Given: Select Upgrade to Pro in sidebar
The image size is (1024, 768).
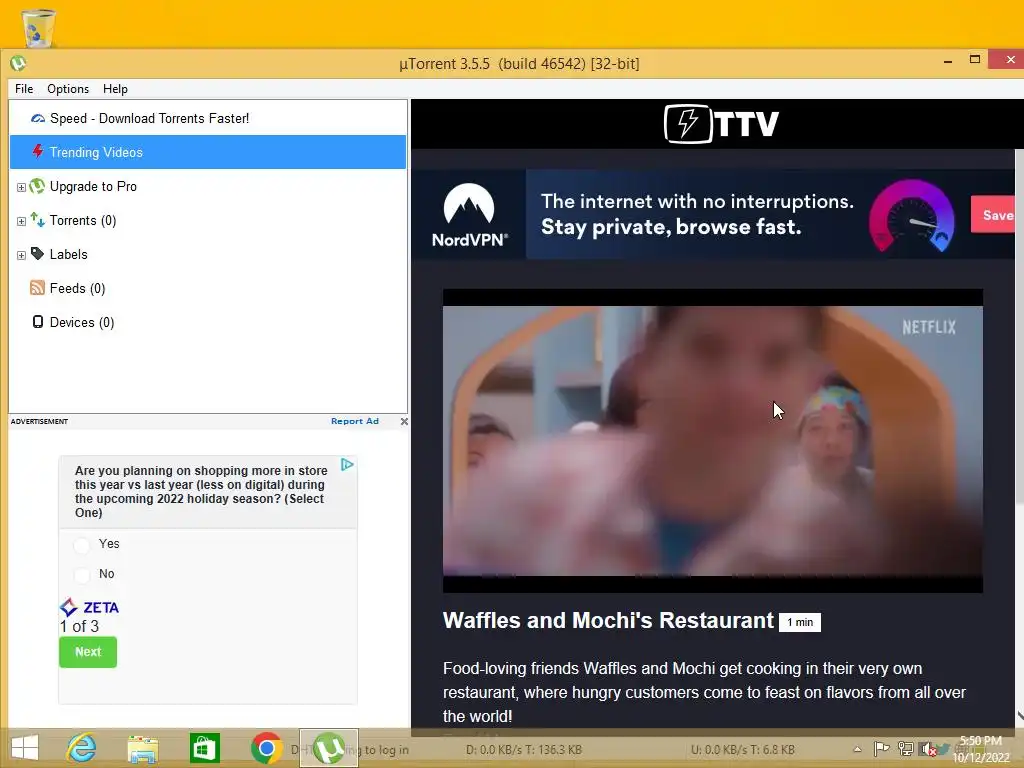Looking at the screenshot, I should click(208, 186).
